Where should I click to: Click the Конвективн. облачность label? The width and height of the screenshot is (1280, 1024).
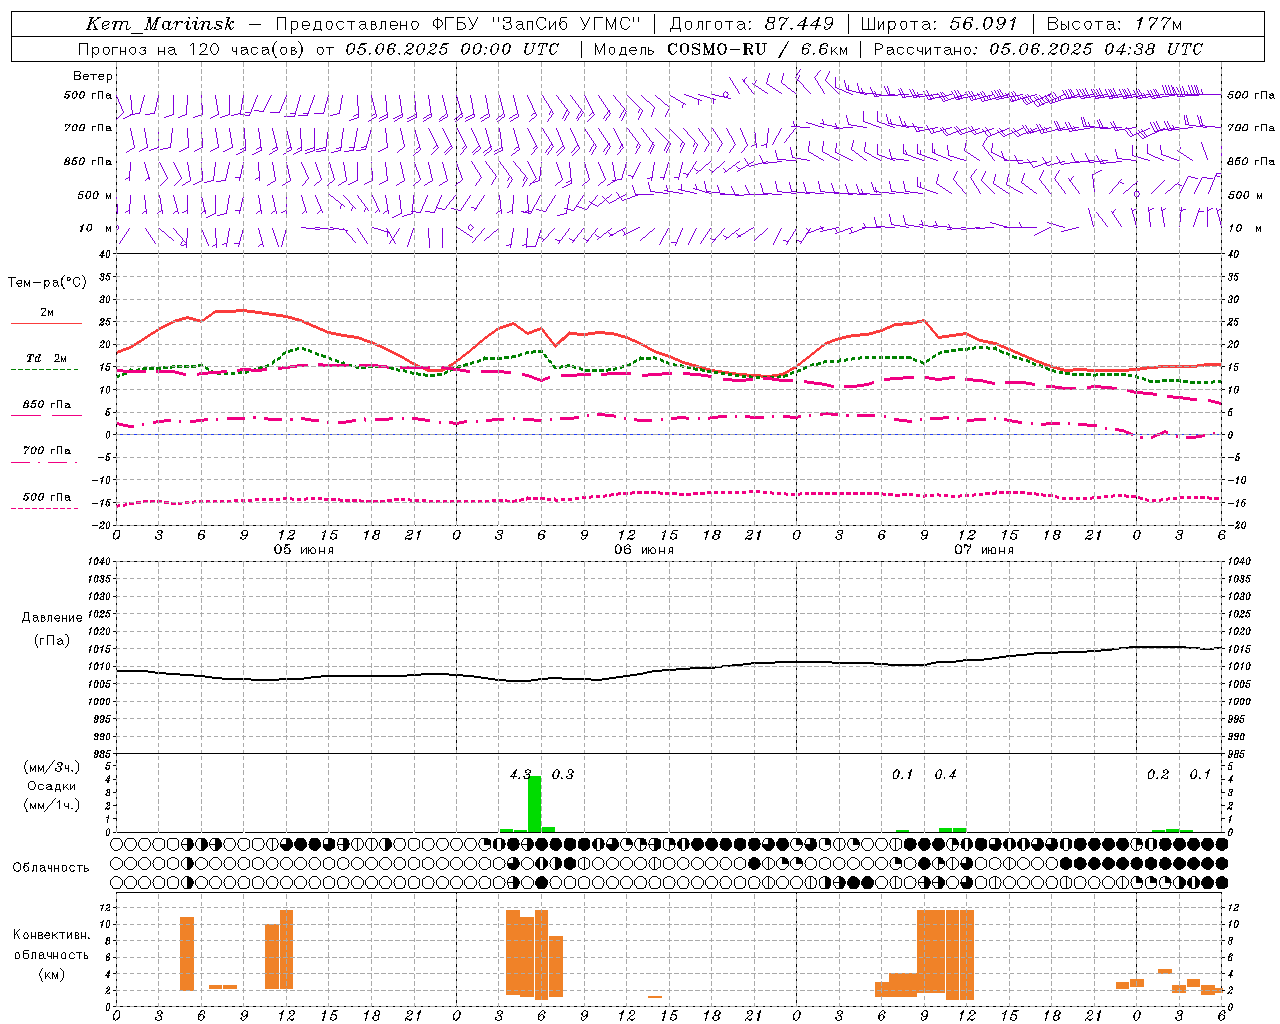(51, 945)
